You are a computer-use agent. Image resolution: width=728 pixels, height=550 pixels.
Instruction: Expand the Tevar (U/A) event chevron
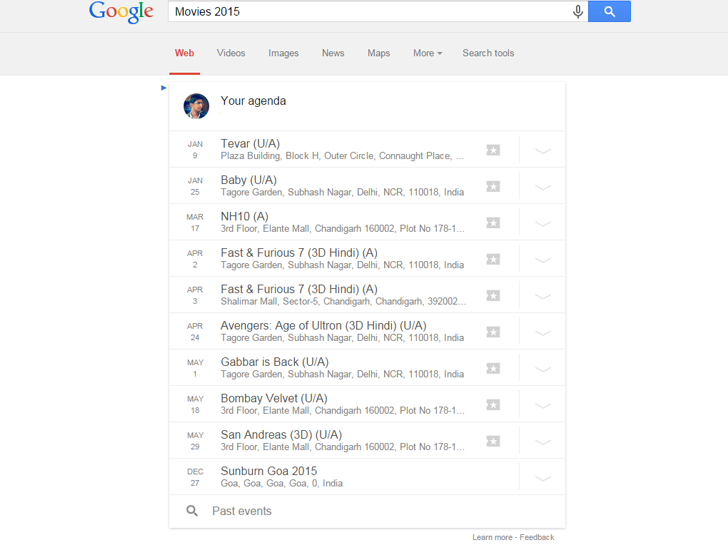coord(543,151)
